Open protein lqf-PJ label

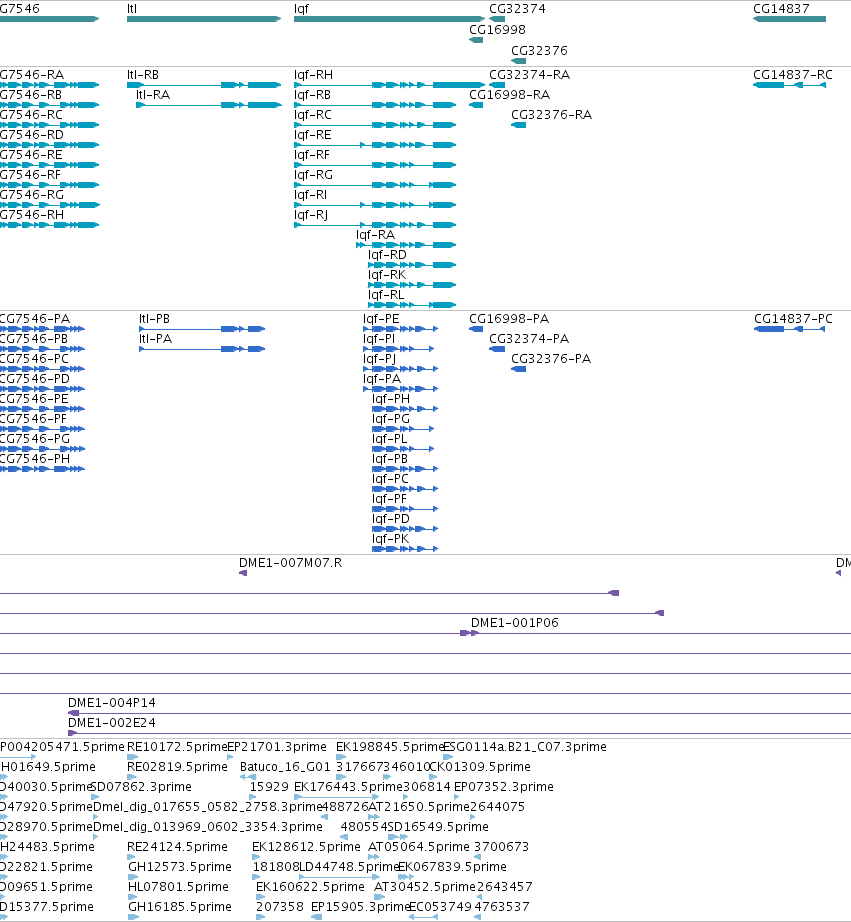379,359
